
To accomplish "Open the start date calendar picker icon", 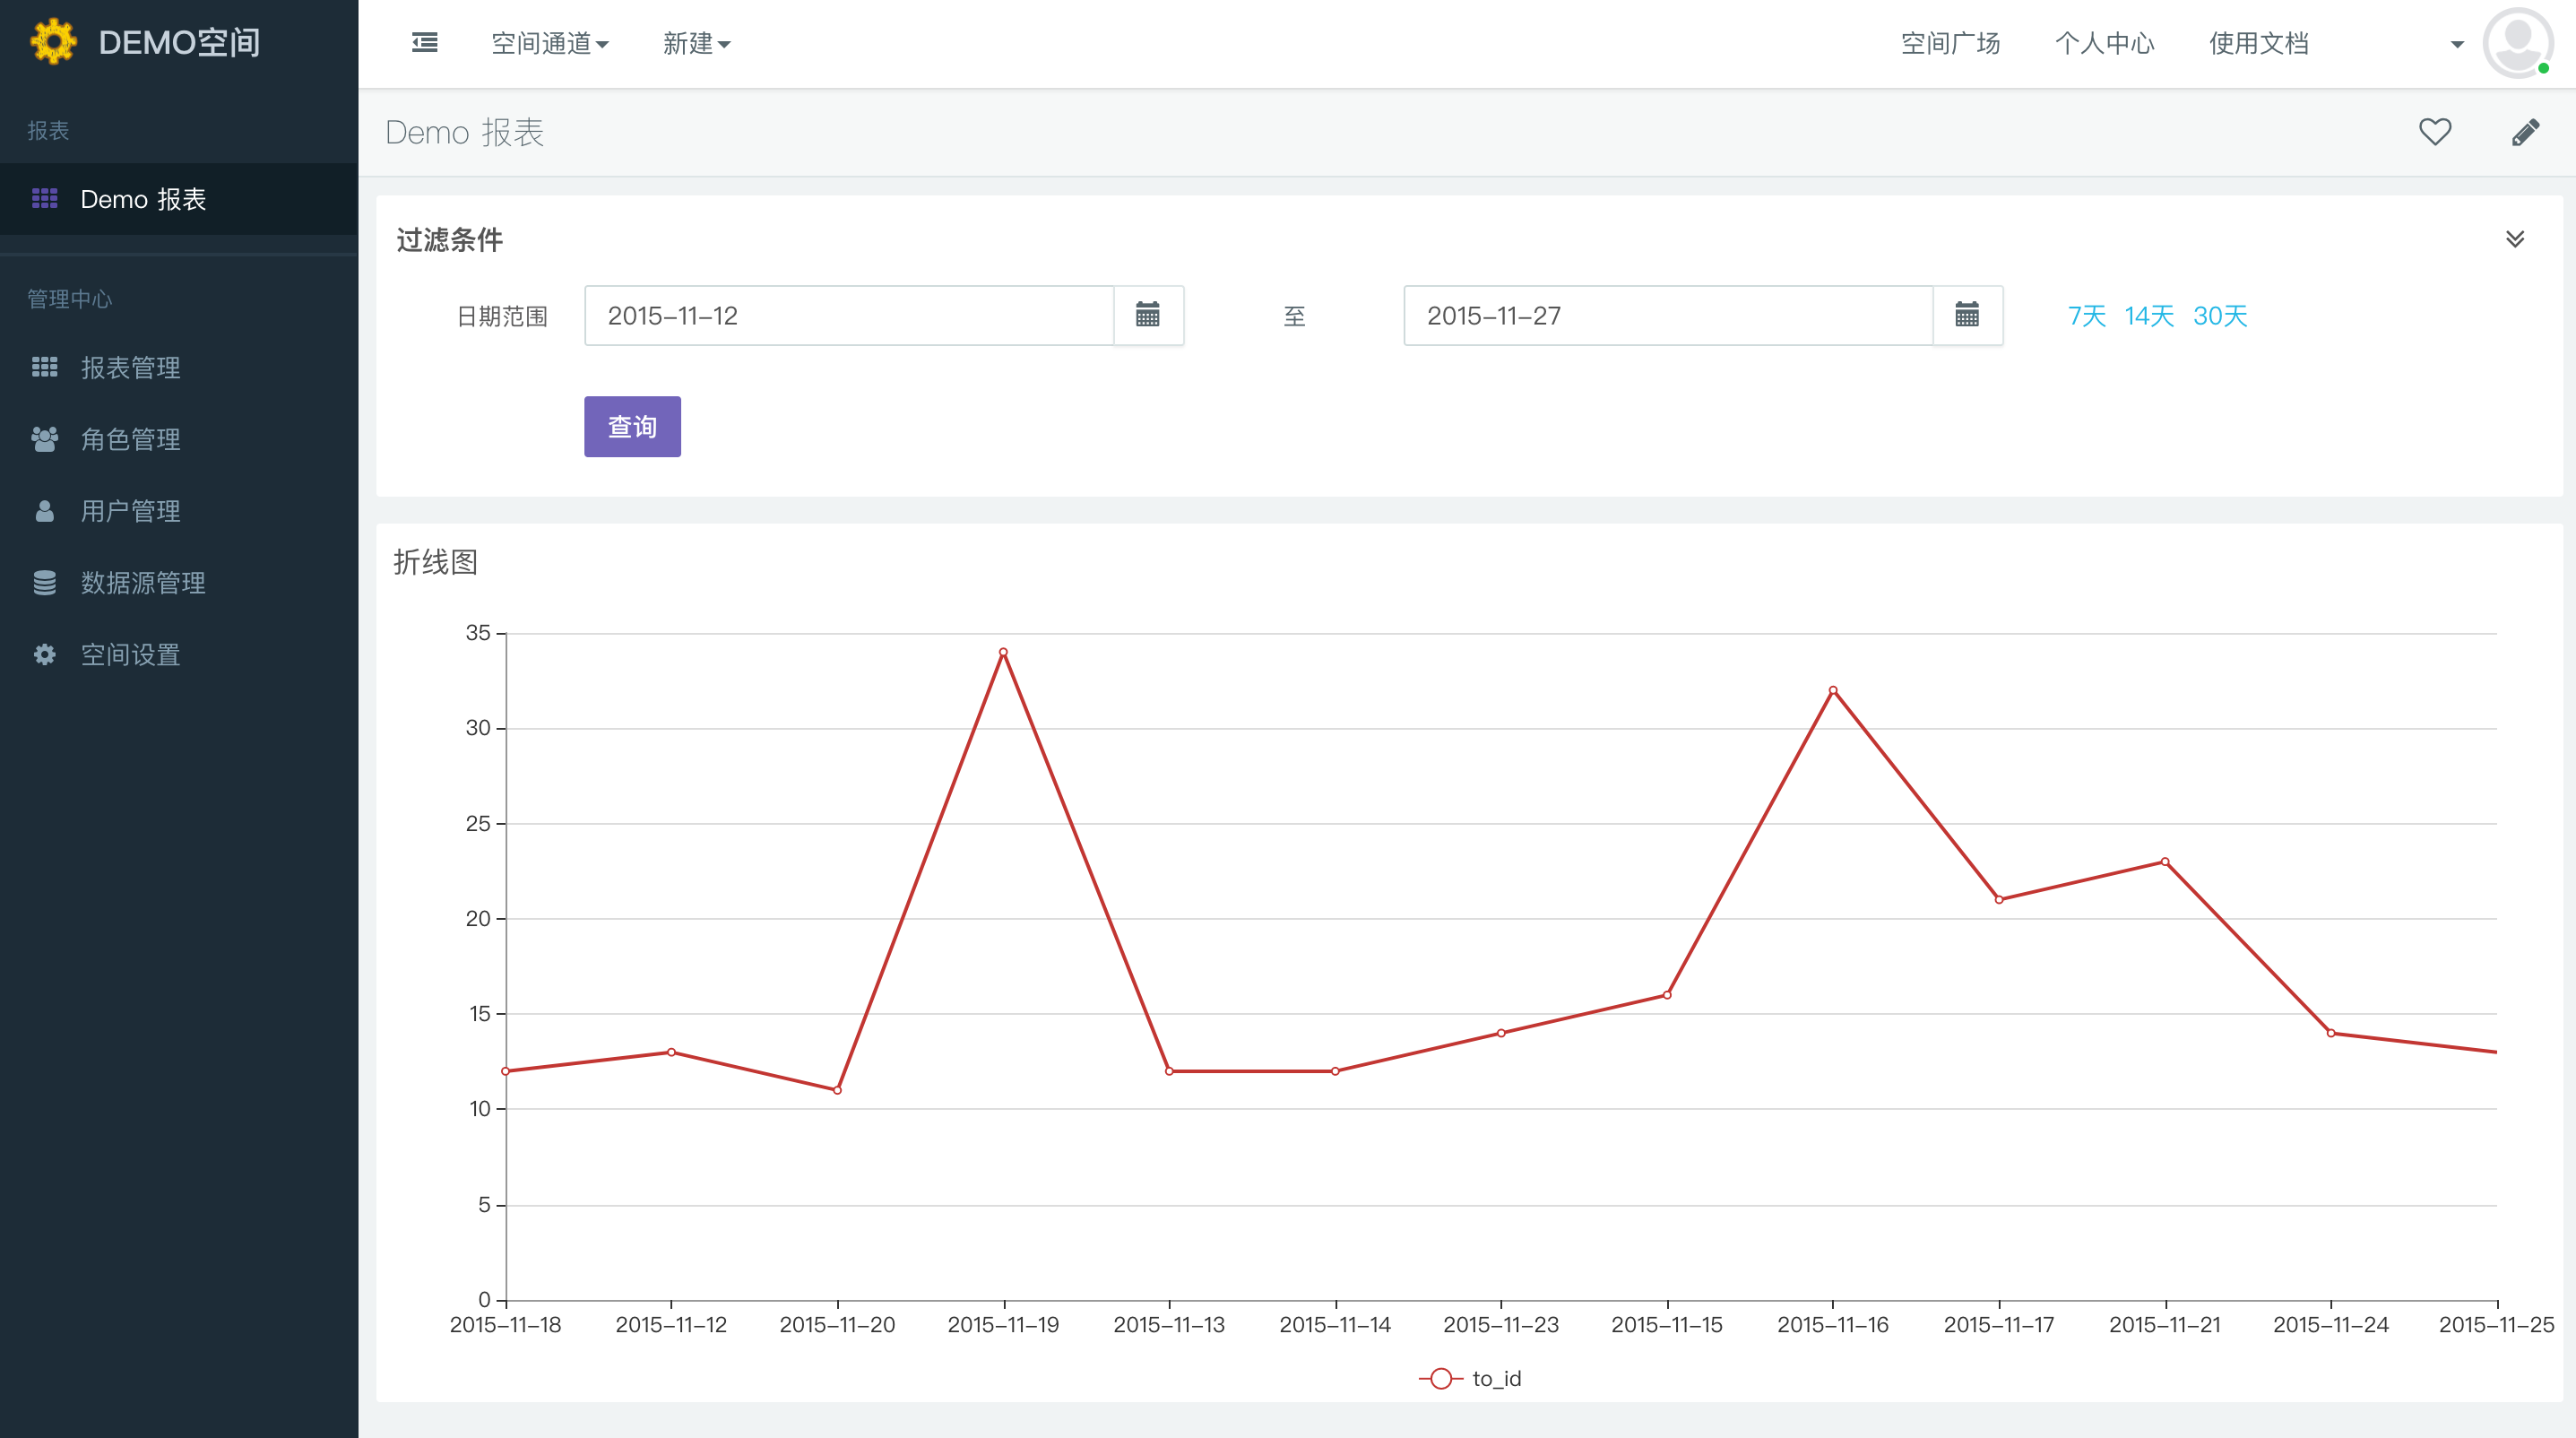I will (1148, 315).
